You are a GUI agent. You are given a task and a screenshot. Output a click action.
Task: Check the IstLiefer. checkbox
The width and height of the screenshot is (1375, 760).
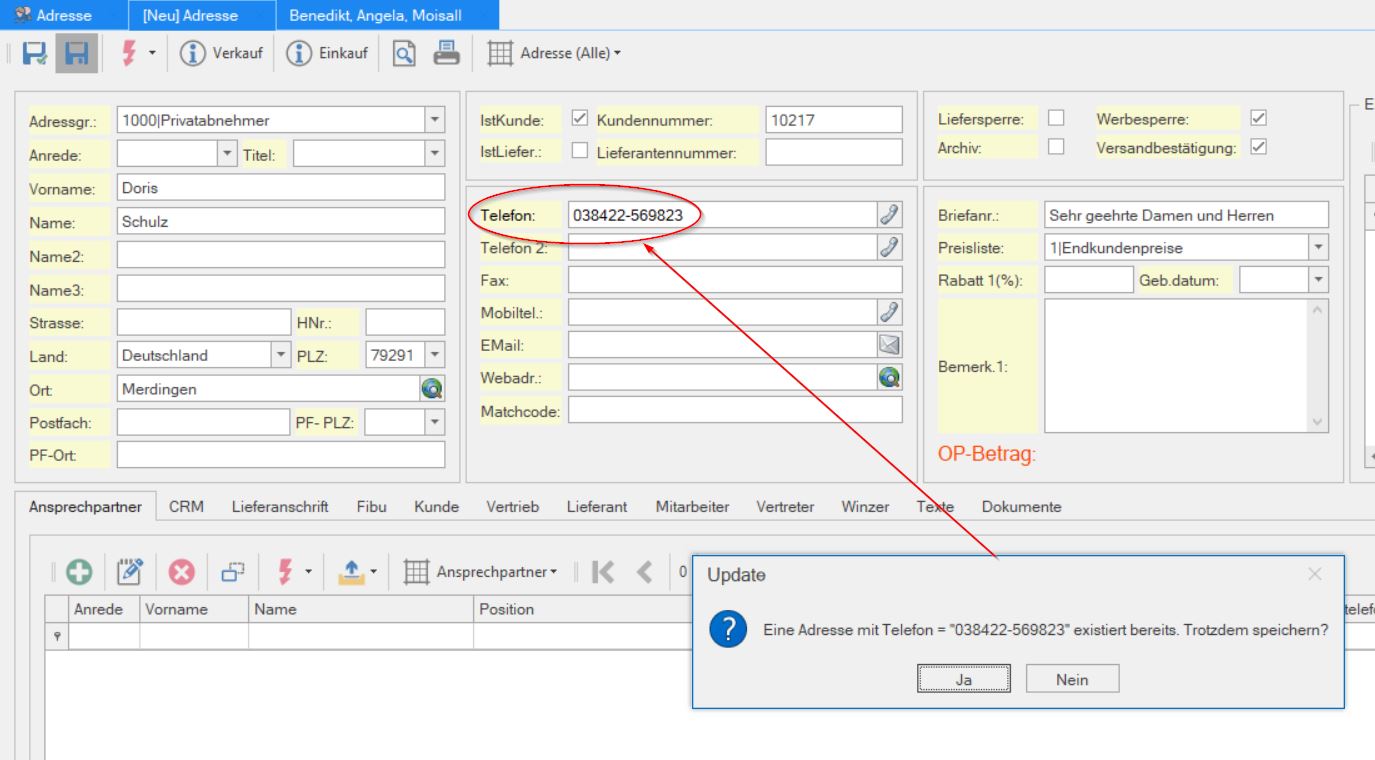pyautogui.click(x=579, y=152)
